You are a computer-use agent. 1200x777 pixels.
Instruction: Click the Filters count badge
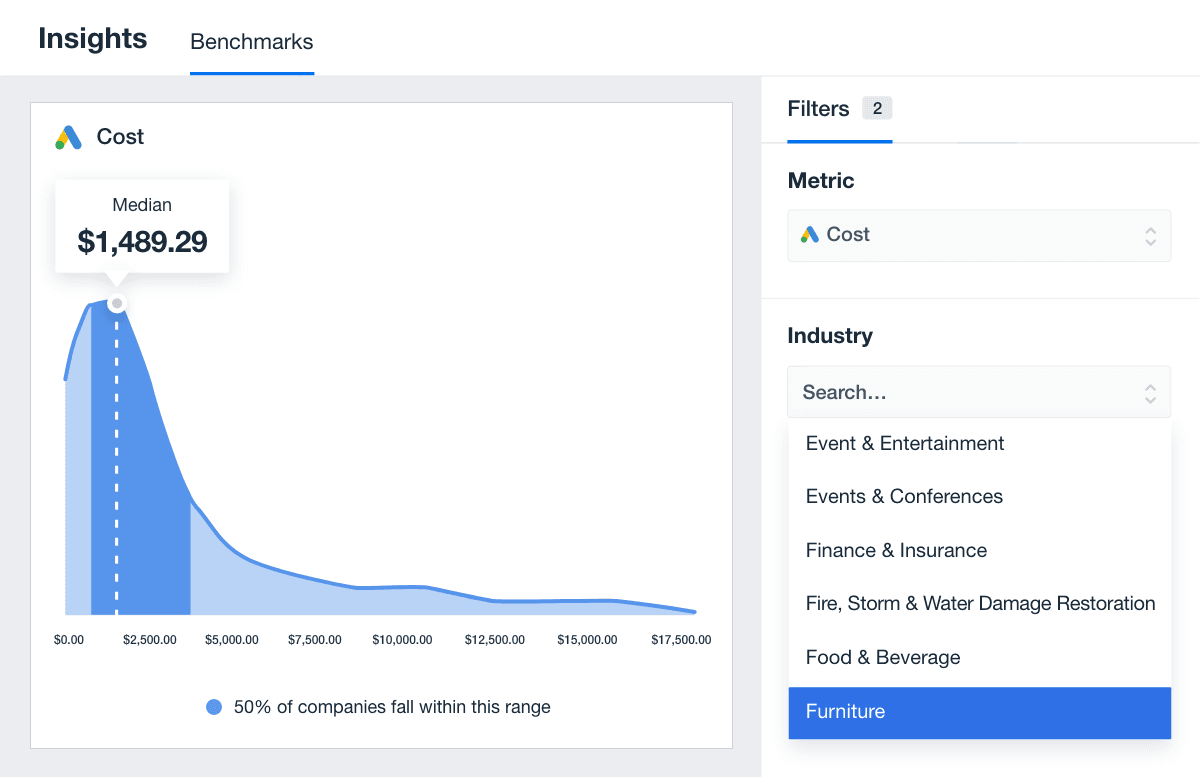click(x=877, y=108)
